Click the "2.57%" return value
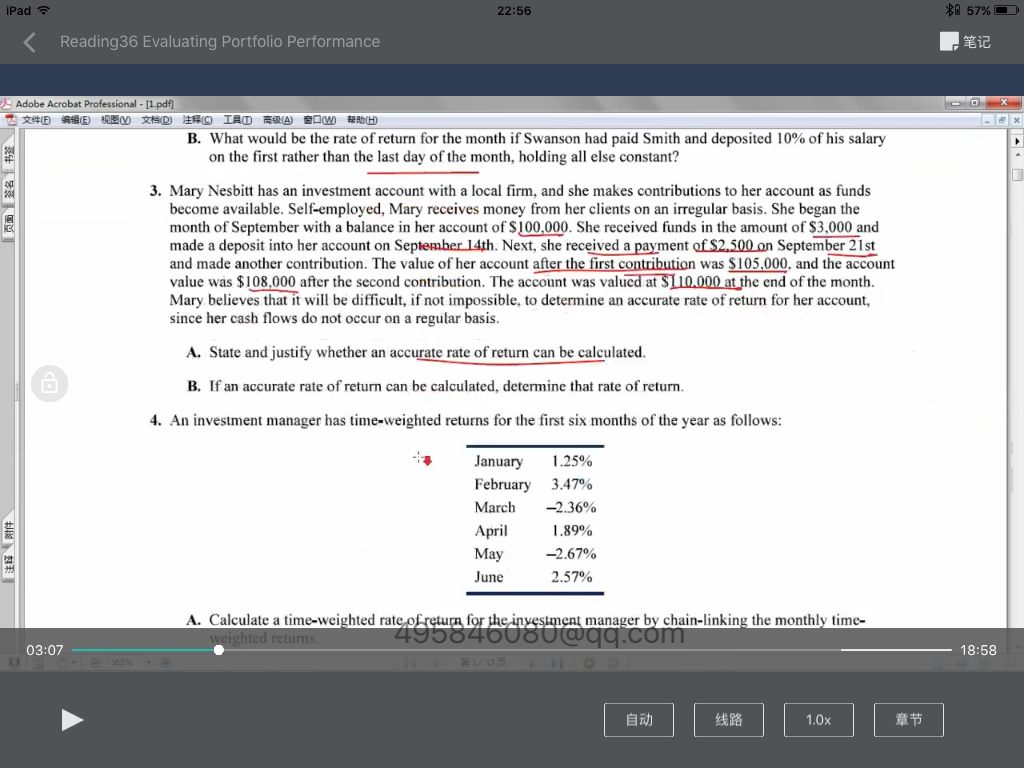This screenshot has width=1024, height=768. click(571, 577)
